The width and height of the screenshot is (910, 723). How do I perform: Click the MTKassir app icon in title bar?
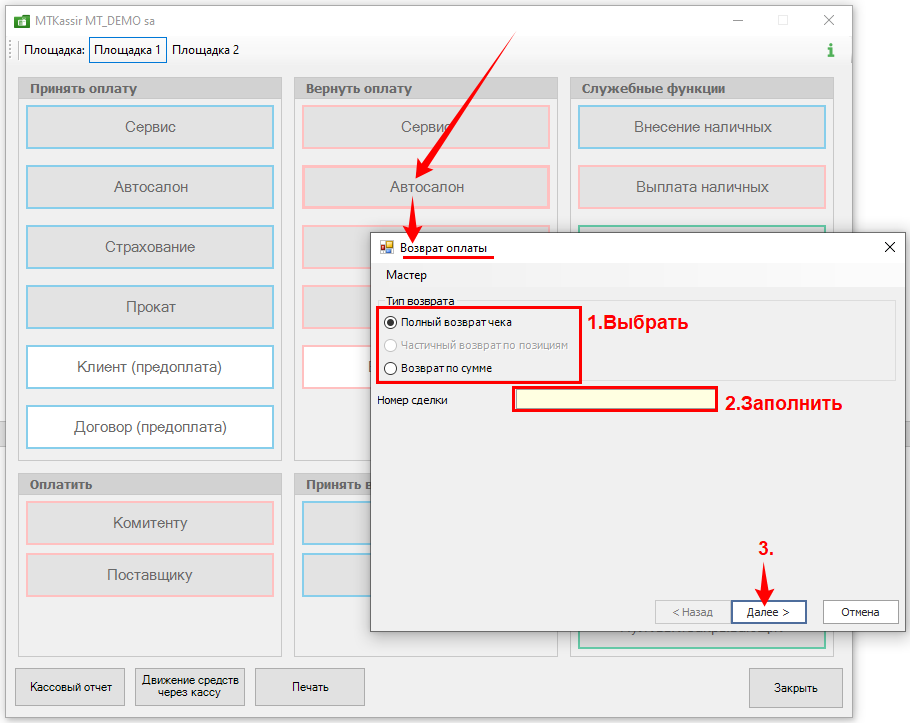(21, 20)
